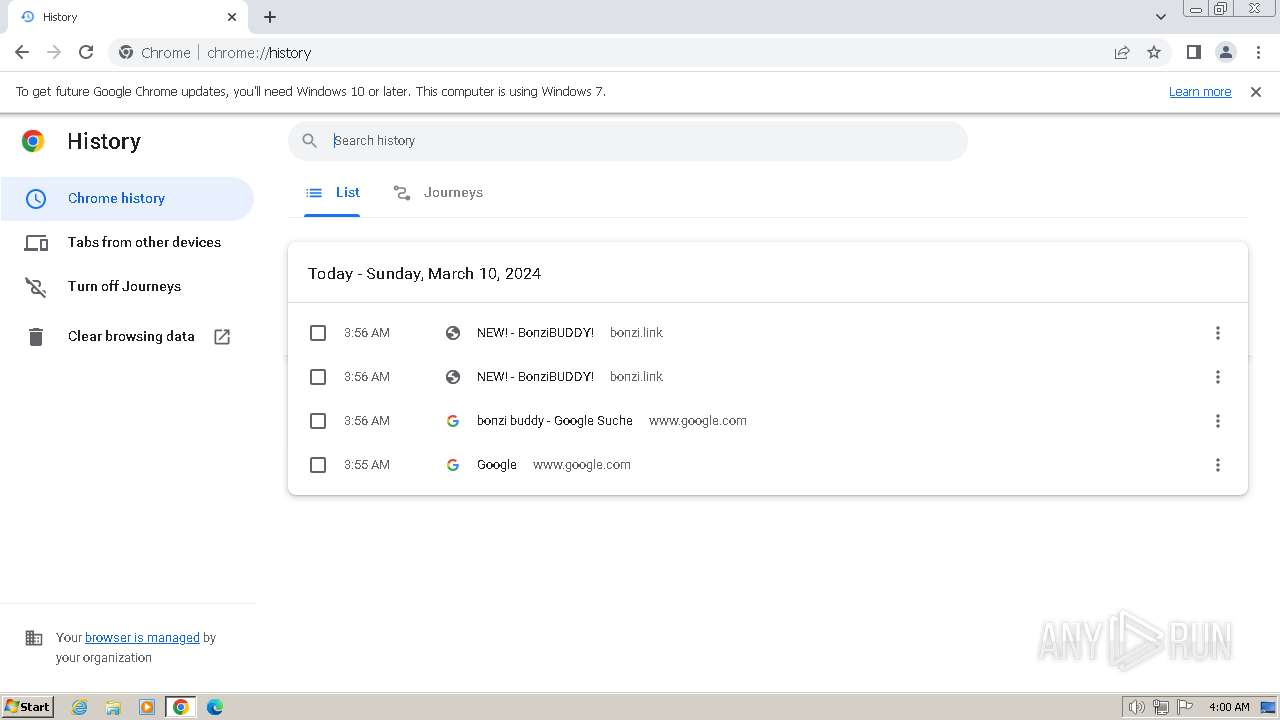
Task: Open File Explorer from taskbar
Action: tap(113, 707)
